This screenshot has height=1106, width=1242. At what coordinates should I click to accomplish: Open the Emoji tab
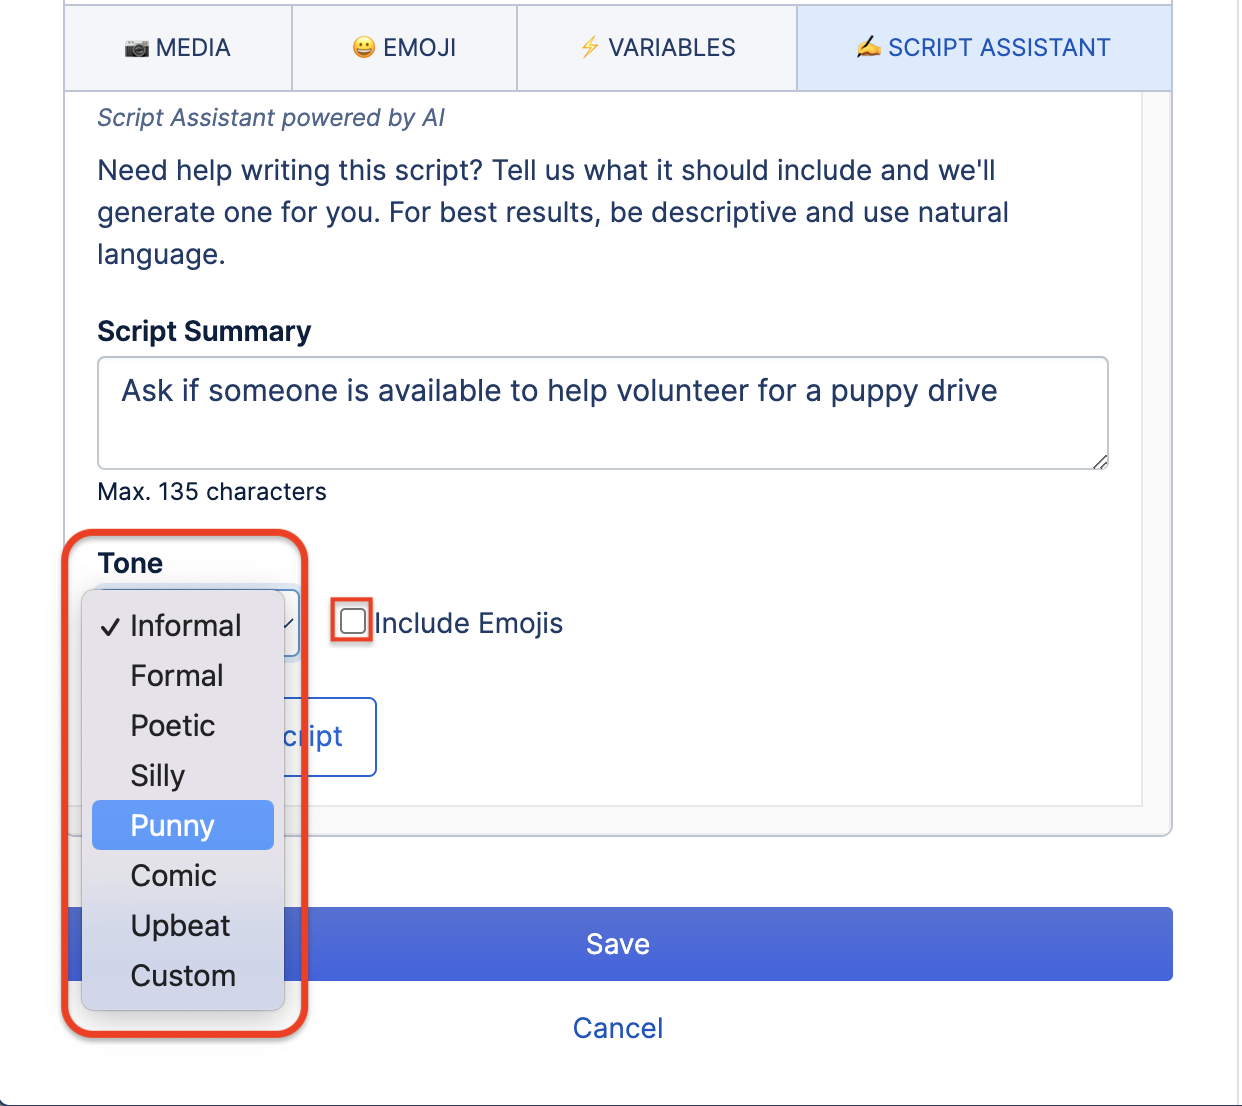(404, 46)
